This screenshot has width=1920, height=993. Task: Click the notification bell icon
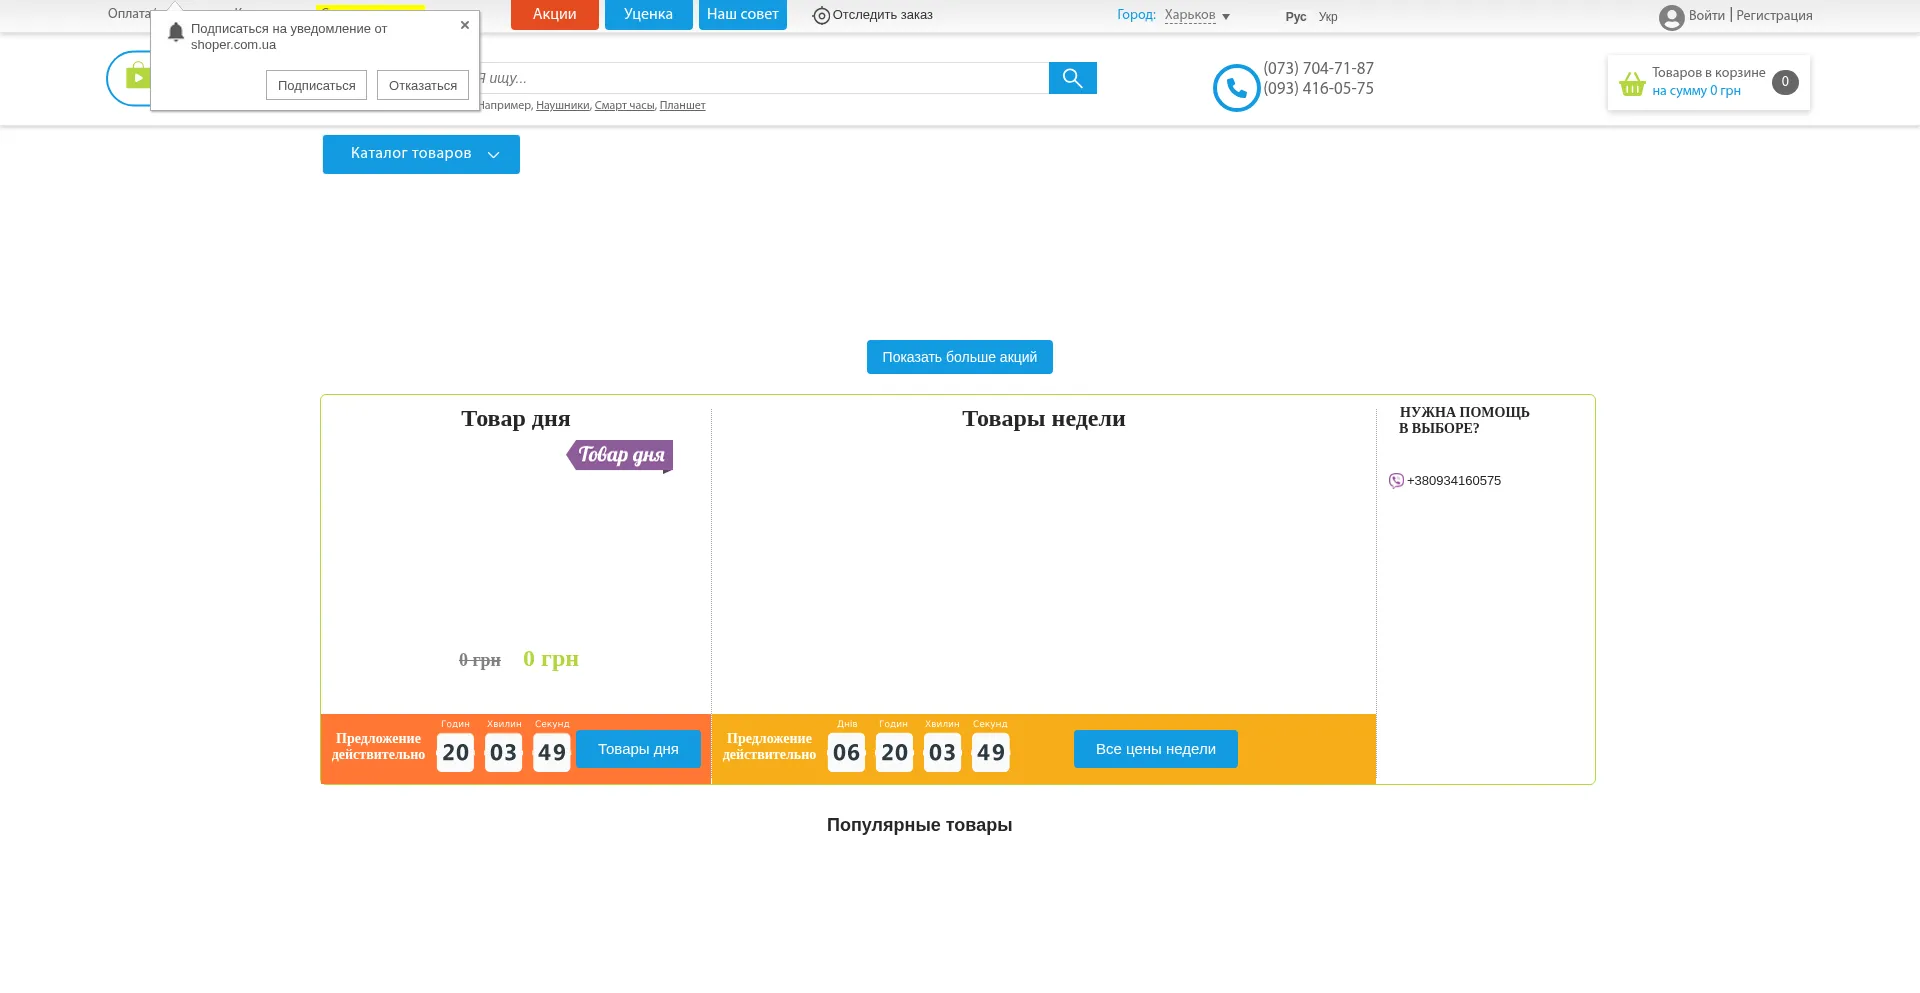click(x=176, y=32)
